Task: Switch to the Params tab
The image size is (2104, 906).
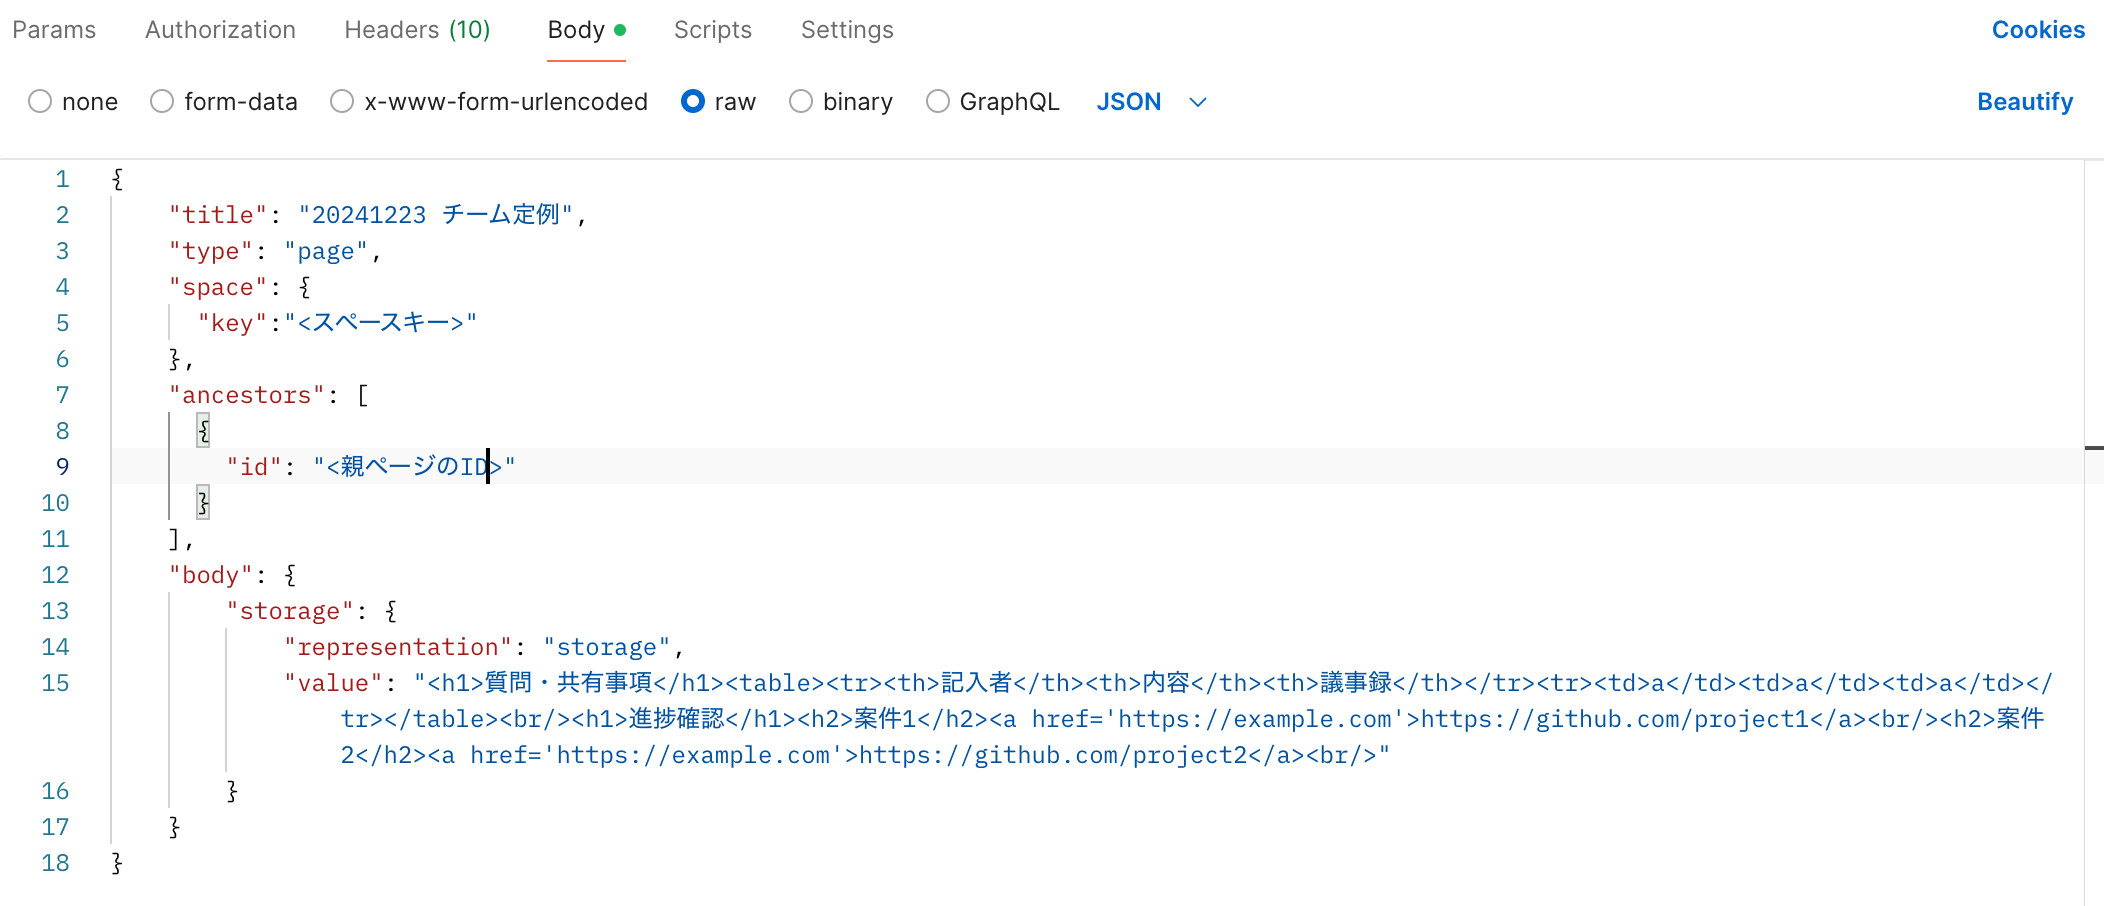Action: pos(53,29)
